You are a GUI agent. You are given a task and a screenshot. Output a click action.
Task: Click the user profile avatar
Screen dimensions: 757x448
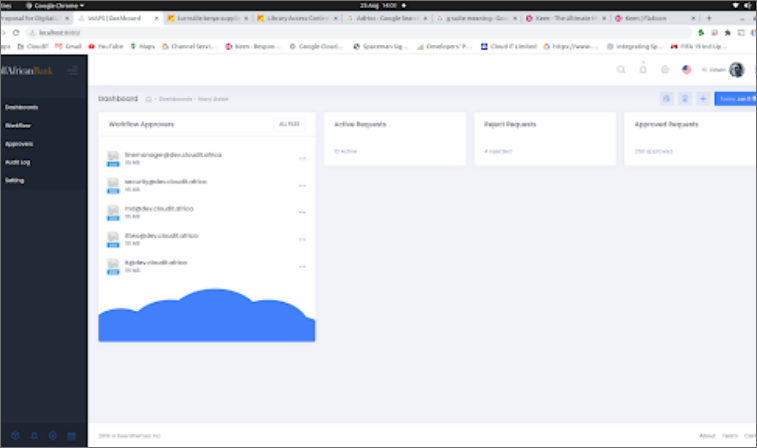[x=737, y=70]
